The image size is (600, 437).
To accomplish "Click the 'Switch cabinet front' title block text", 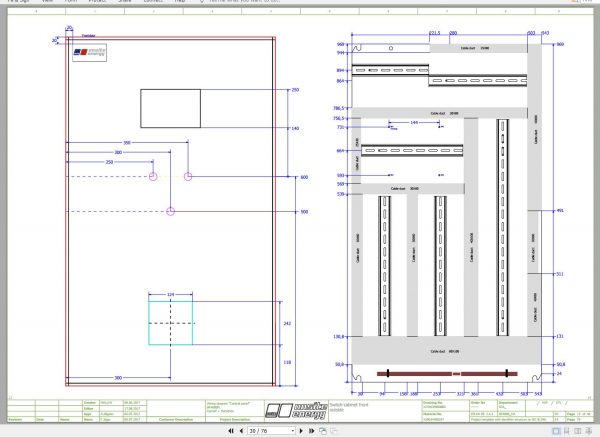I will pyautogui.click(x=349, y=404).
